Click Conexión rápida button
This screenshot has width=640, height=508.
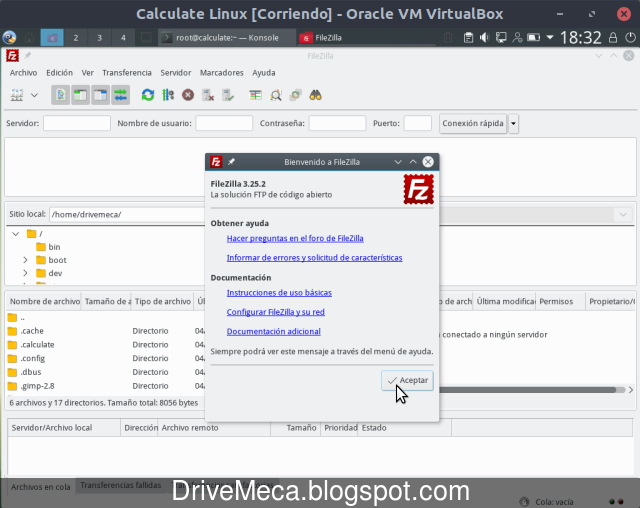(473, 123)
